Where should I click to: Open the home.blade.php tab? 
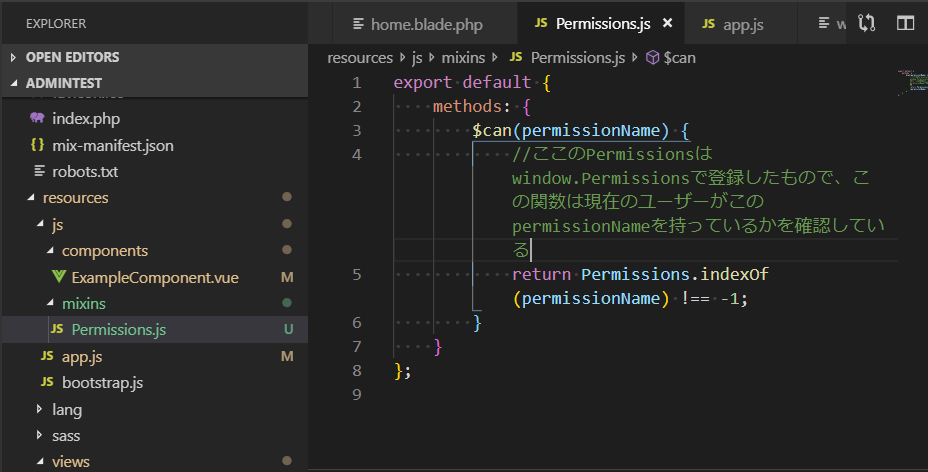(x=425, y=24)
